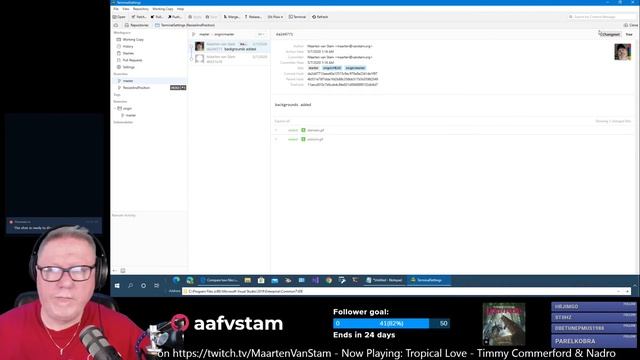Switch to Untitled - Notepad taskbar window
The image size is (640, 360).
pyautogui.click(x=384, y=280)
